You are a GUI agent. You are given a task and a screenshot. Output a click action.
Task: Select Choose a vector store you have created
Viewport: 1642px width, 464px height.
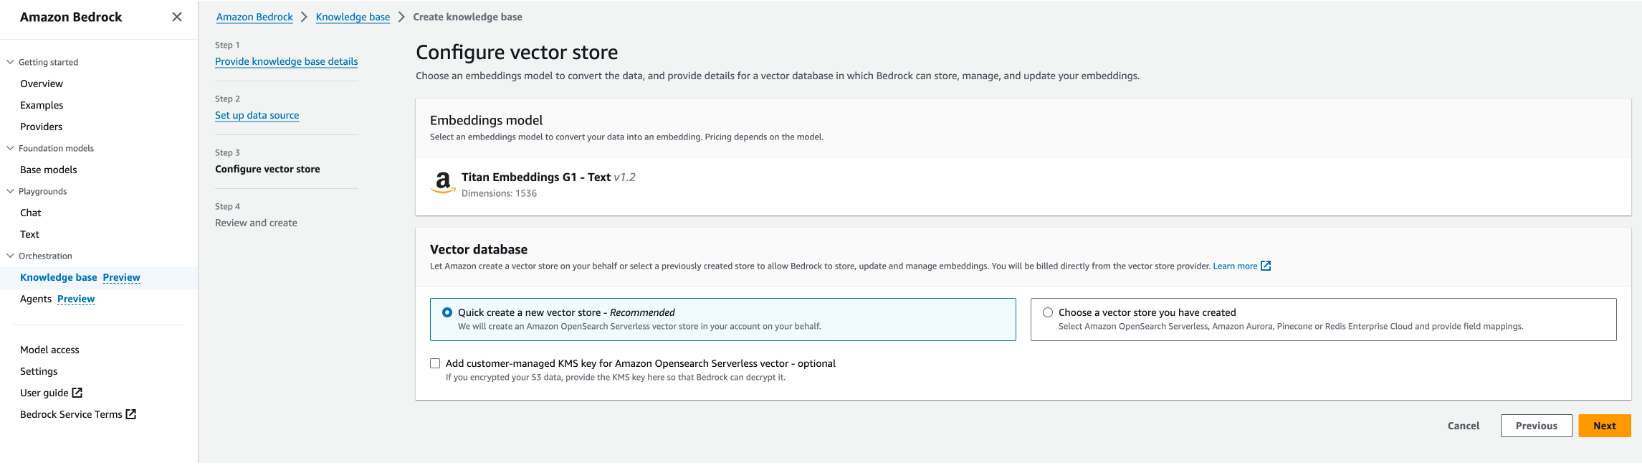tap(1048, 313)
